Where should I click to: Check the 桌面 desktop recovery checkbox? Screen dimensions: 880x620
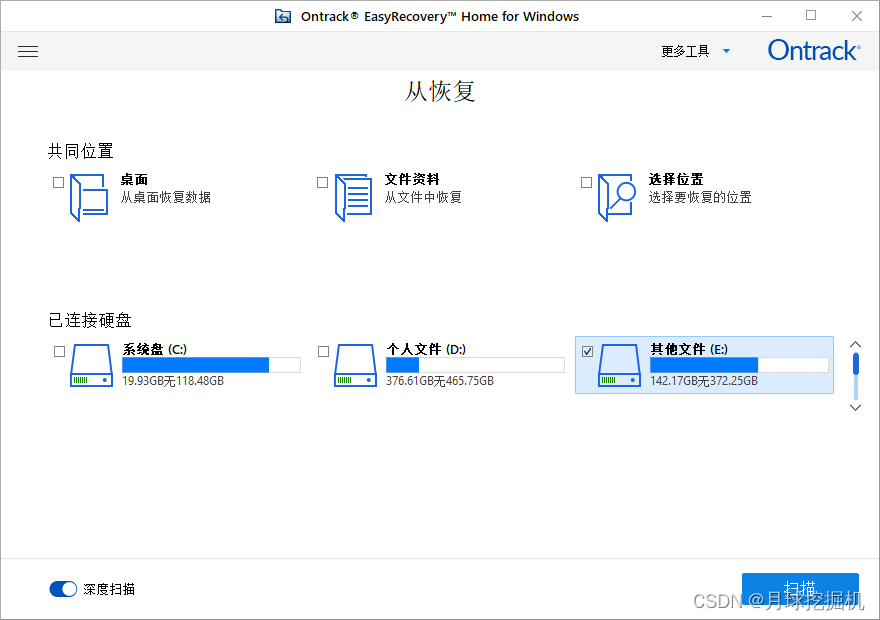tap(58, 182)
